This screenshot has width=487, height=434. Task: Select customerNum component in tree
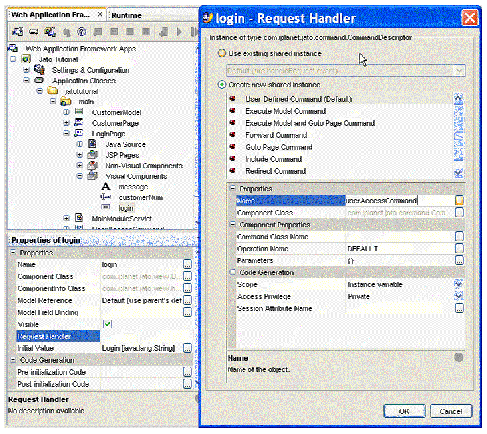[141, 197]
